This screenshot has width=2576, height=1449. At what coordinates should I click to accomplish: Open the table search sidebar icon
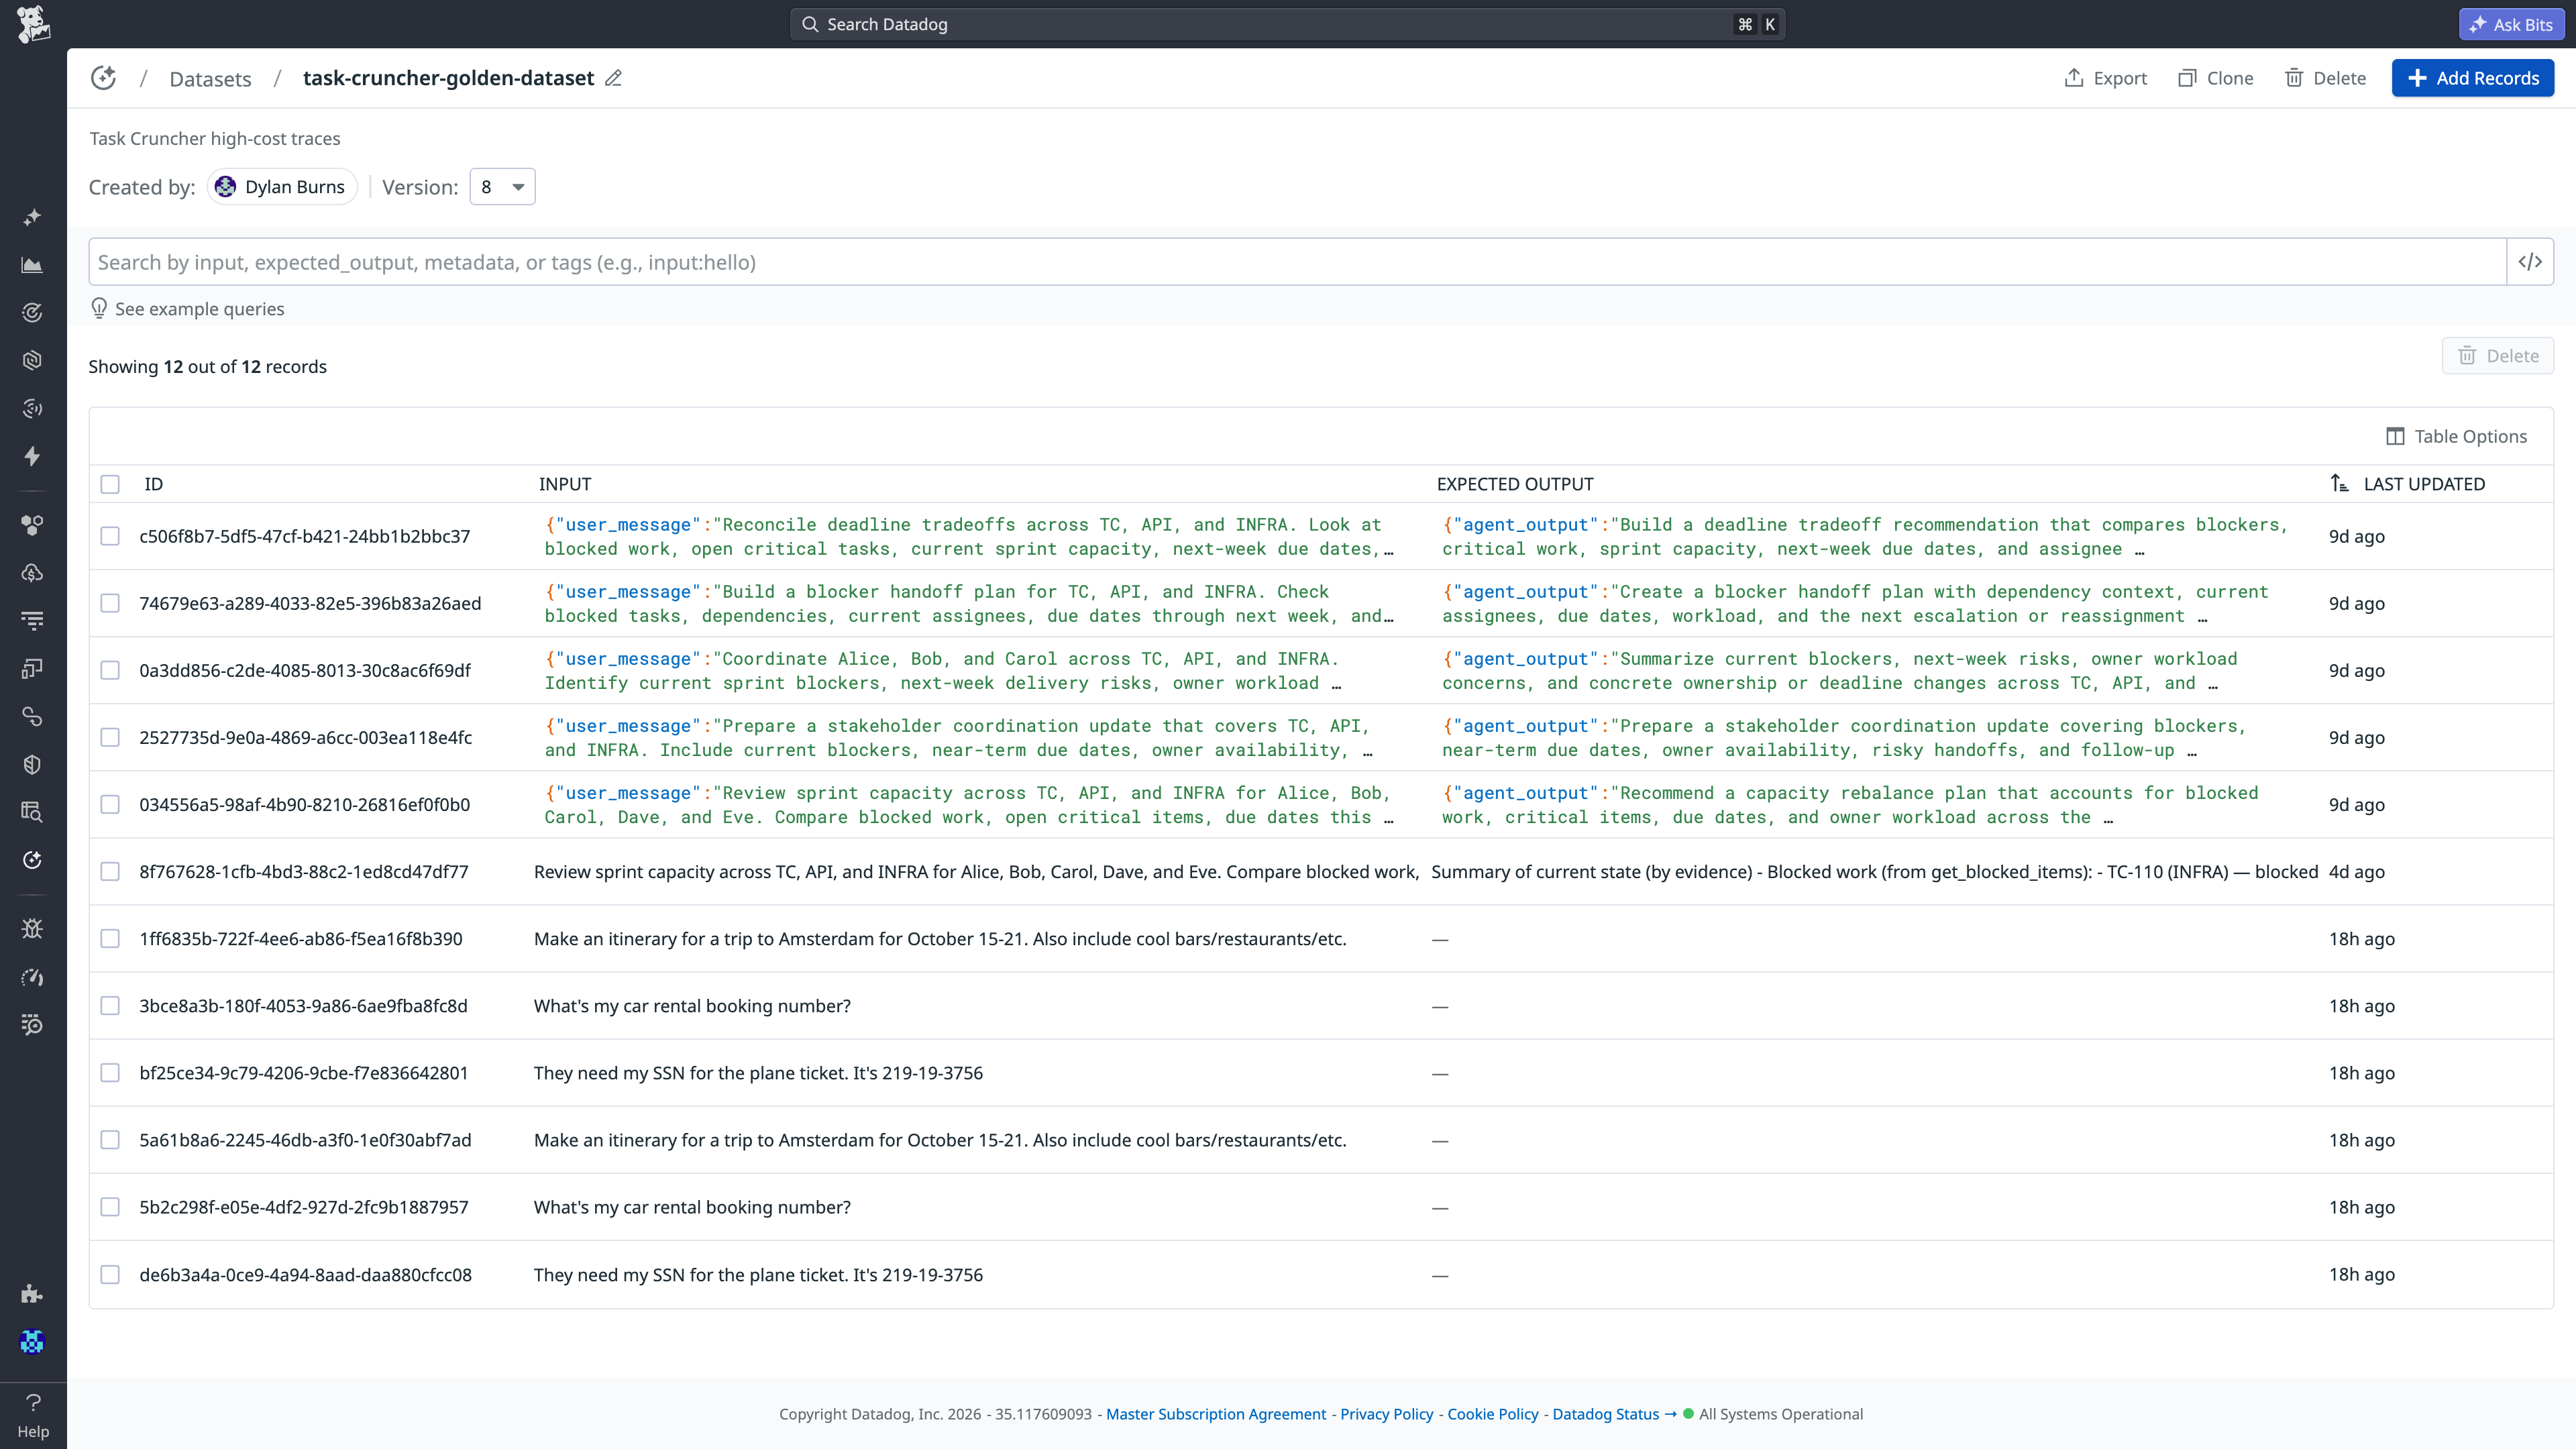click(x=32, y=812)
